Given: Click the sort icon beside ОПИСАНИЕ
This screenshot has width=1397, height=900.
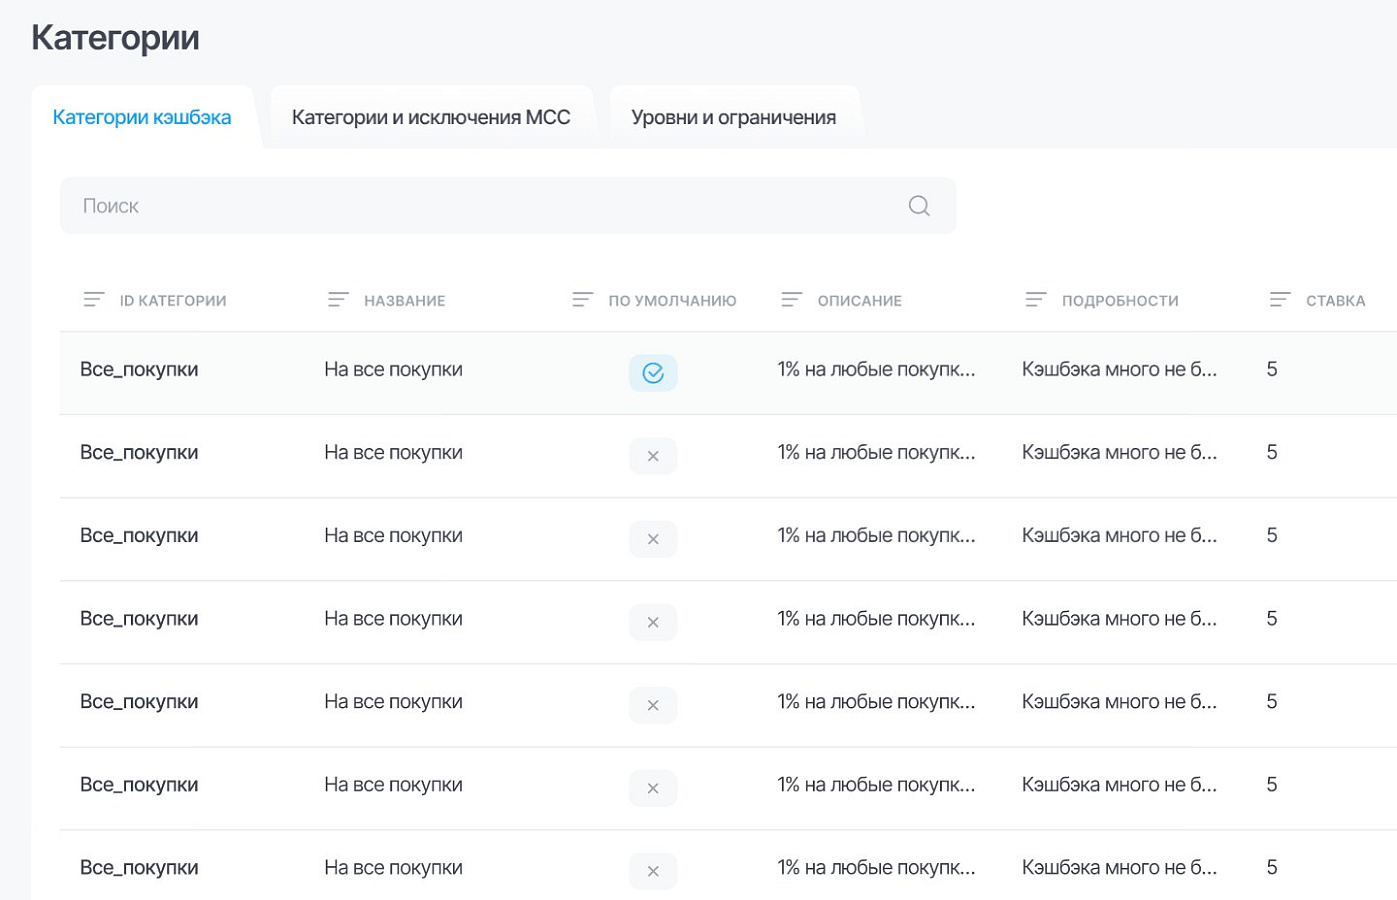Looking at the screenshot, I should point(791,300).
